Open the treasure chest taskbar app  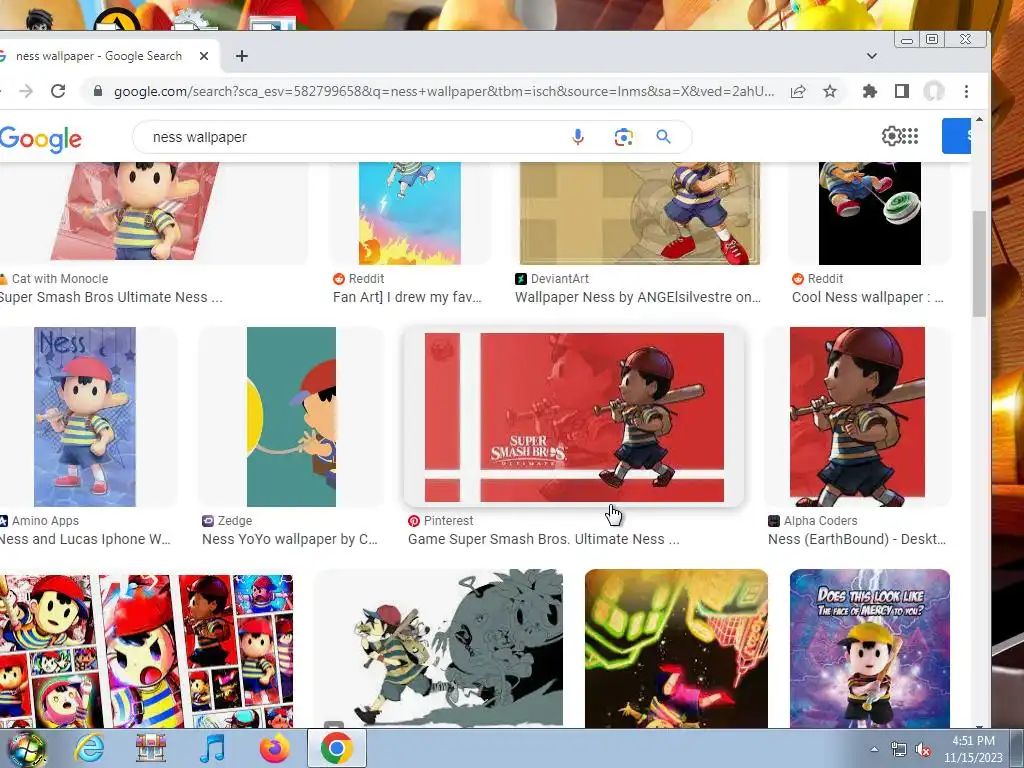(151, 749)
